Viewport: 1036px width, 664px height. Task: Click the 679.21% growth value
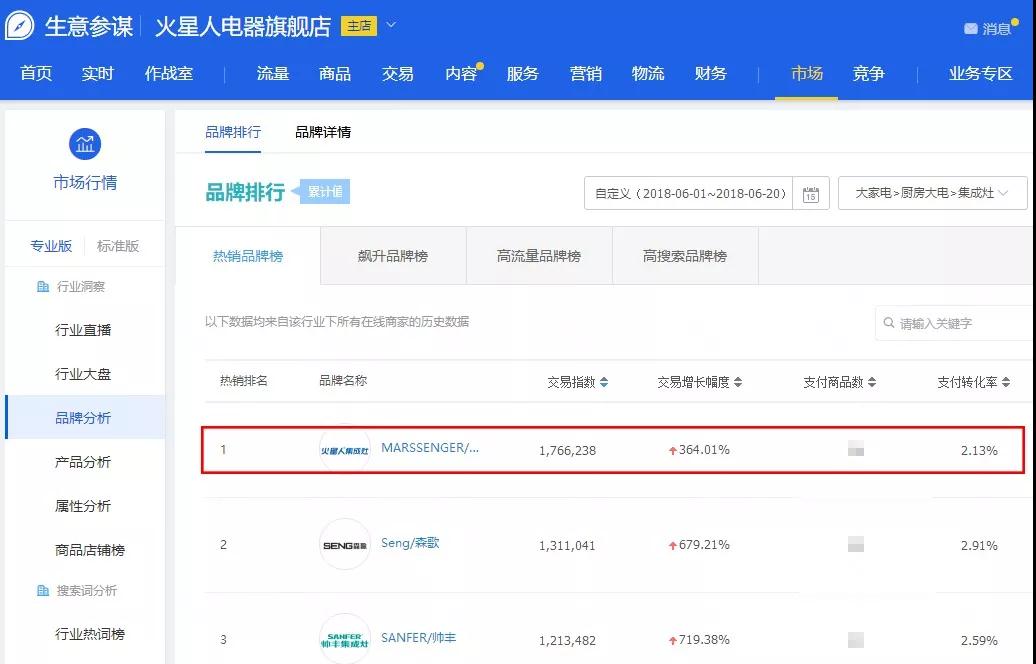click(704, 545)
